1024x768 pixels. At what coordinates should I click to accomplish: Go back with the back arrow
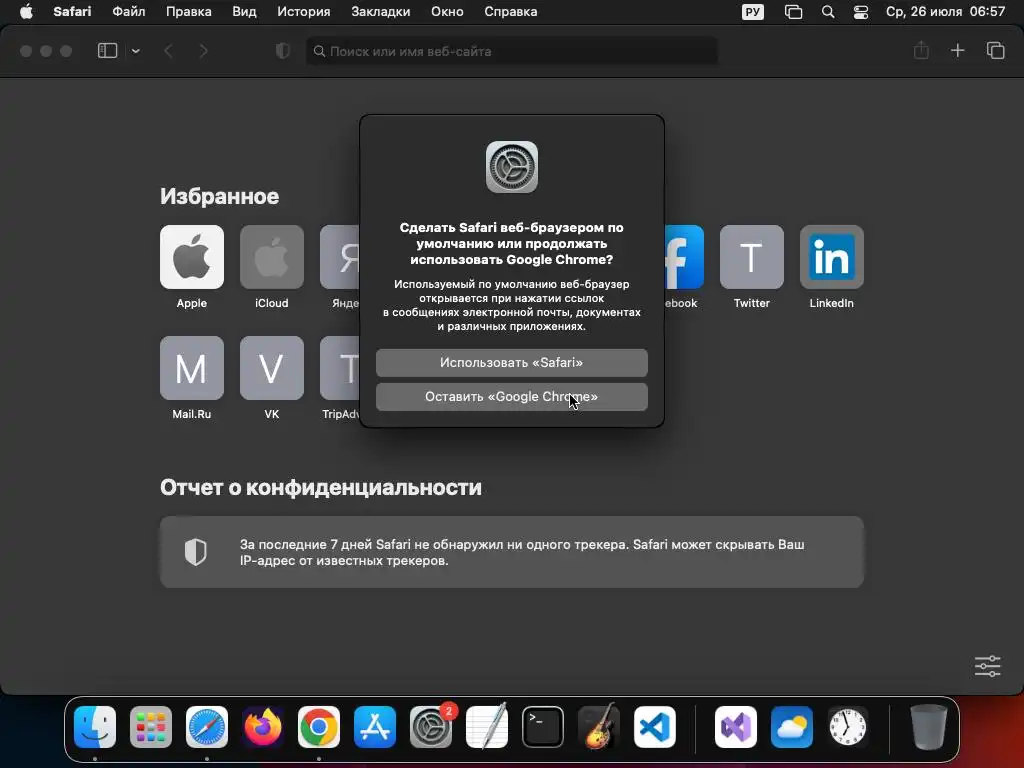click(x=168, y=51)
